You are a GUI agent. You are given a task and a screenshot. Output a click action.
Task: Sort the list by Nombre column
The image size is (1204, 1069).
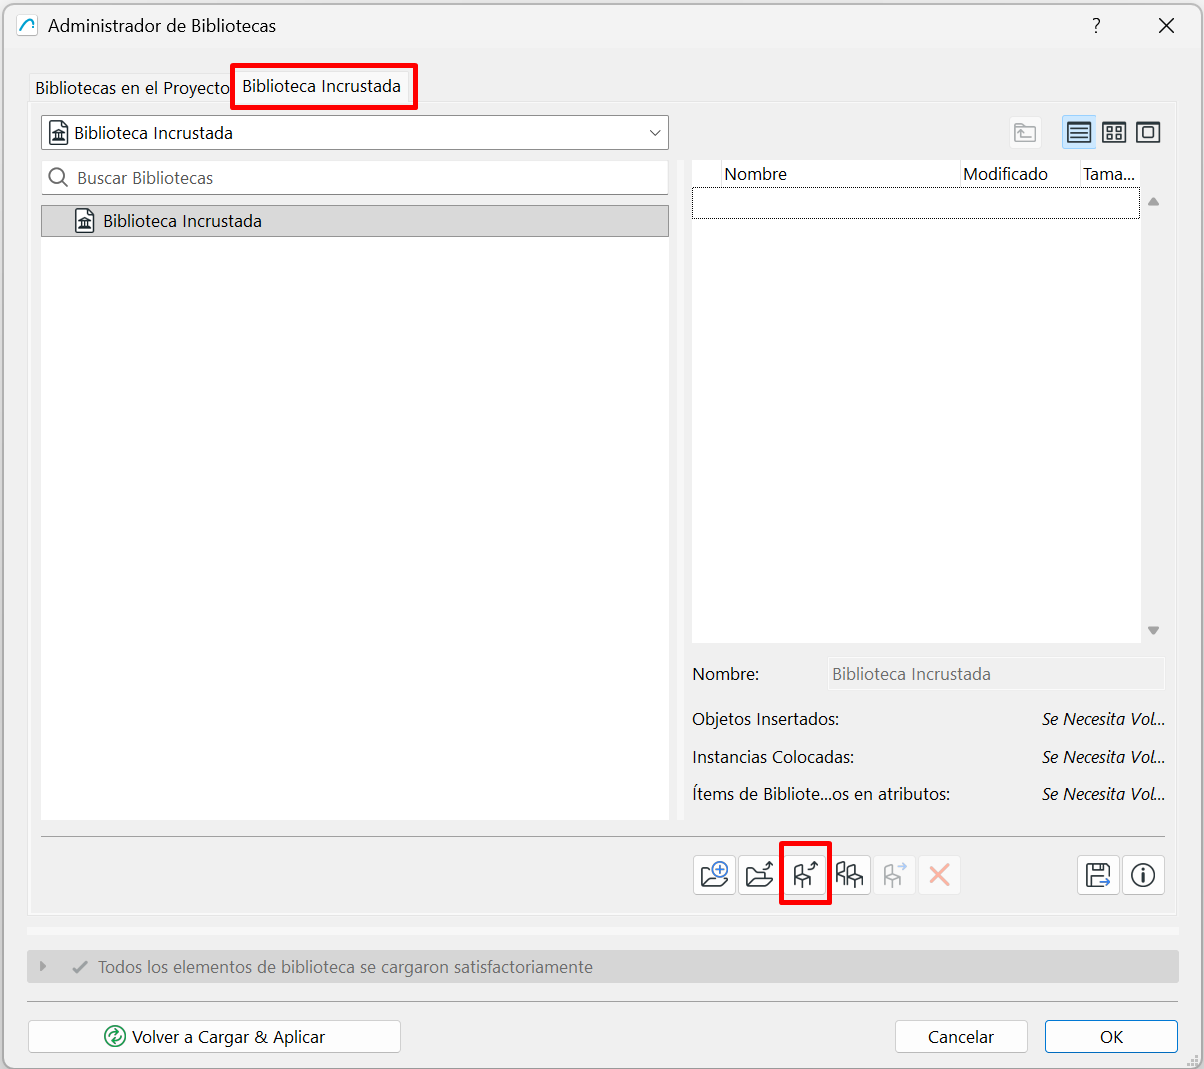[x=755, y=174]
